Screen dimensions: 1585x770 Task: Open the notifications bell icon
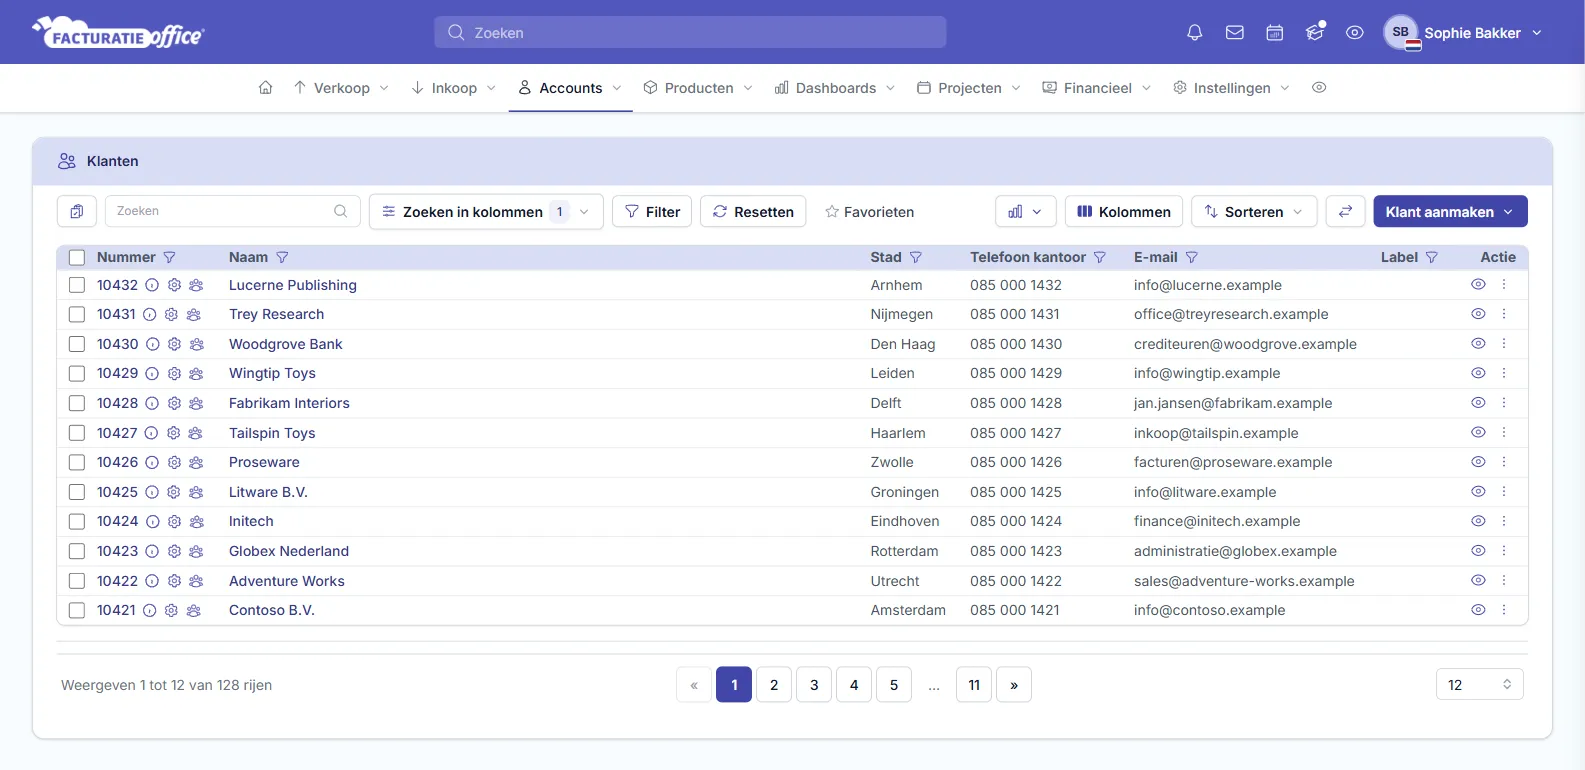tap(1194, 33)
